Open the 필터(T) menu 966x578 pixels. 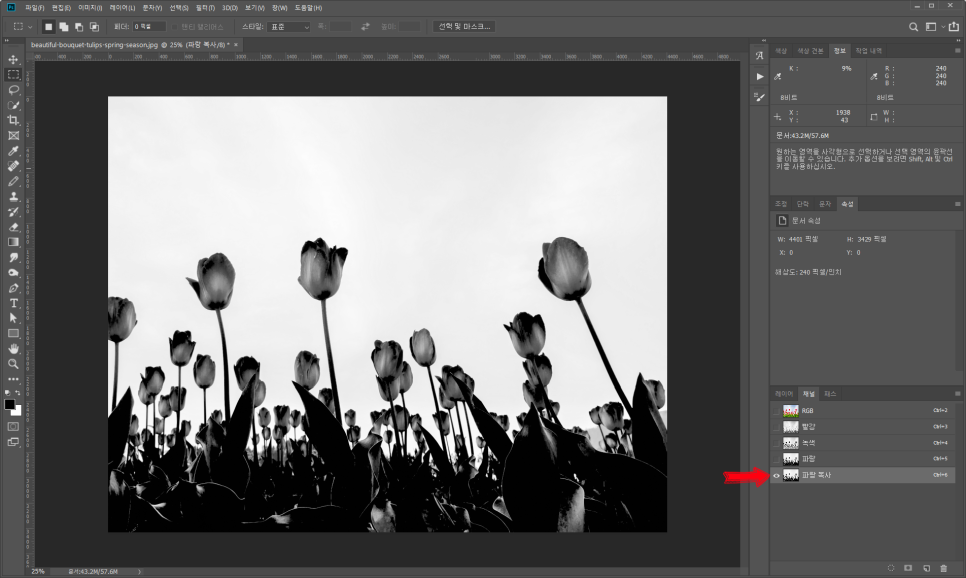[x=206, y=7]
